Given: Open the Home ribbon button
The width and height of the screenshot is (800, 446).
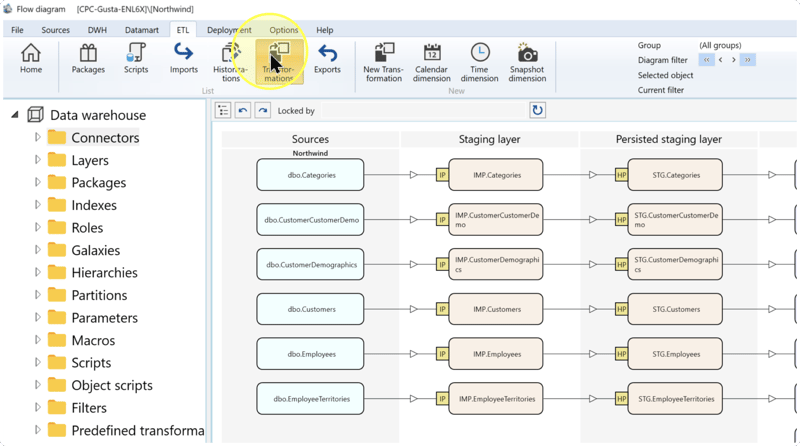Looking at the screenshot, I should (x=31, y=59).
